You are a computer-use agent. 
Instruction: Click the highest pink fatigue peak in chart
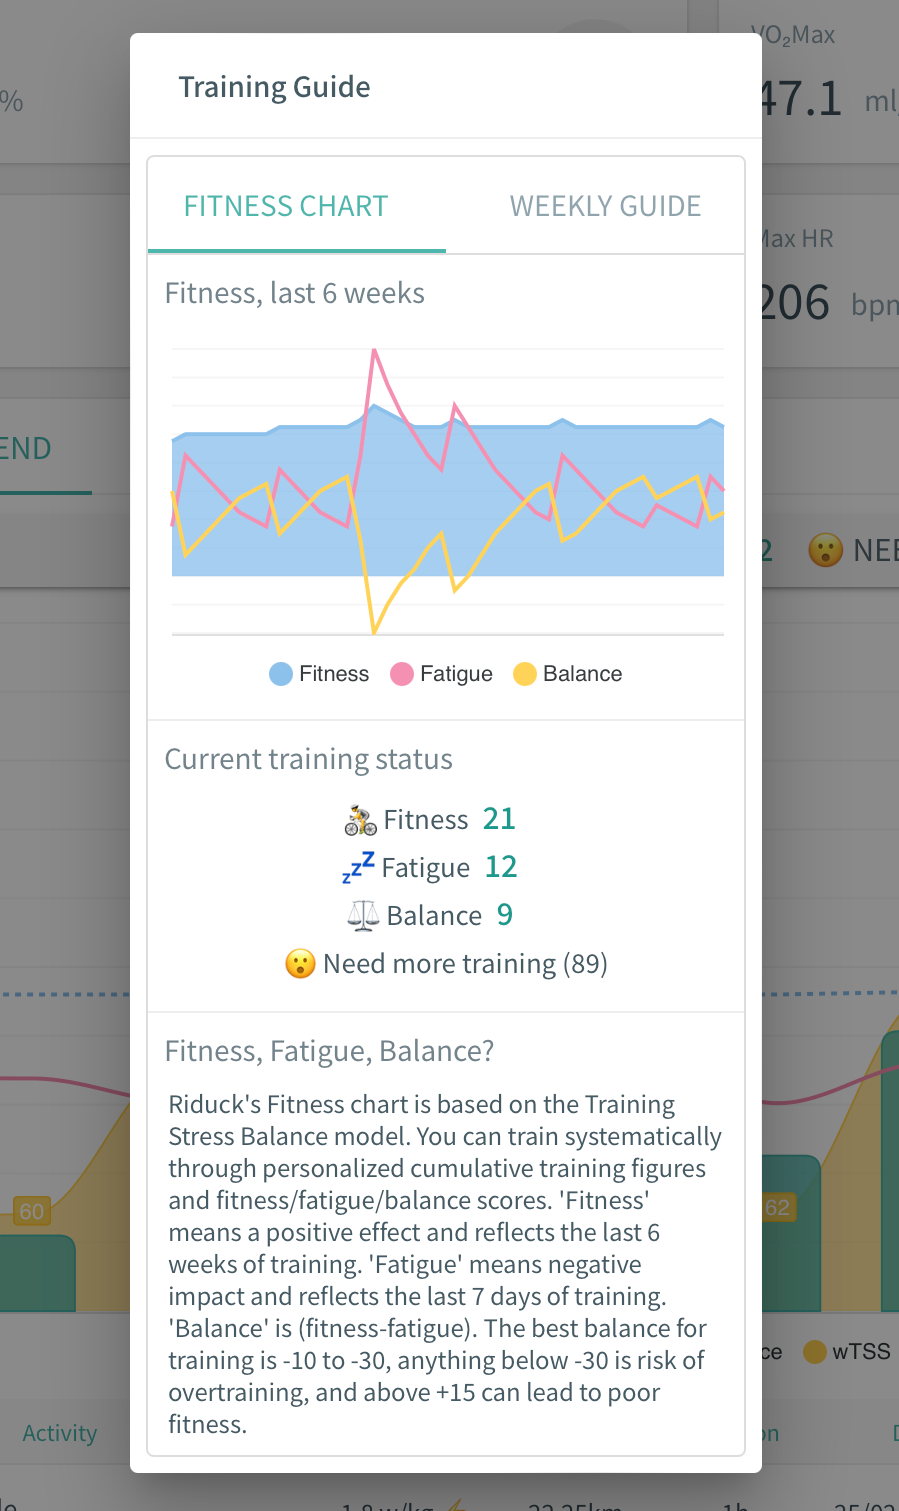(x=374, y=350)
